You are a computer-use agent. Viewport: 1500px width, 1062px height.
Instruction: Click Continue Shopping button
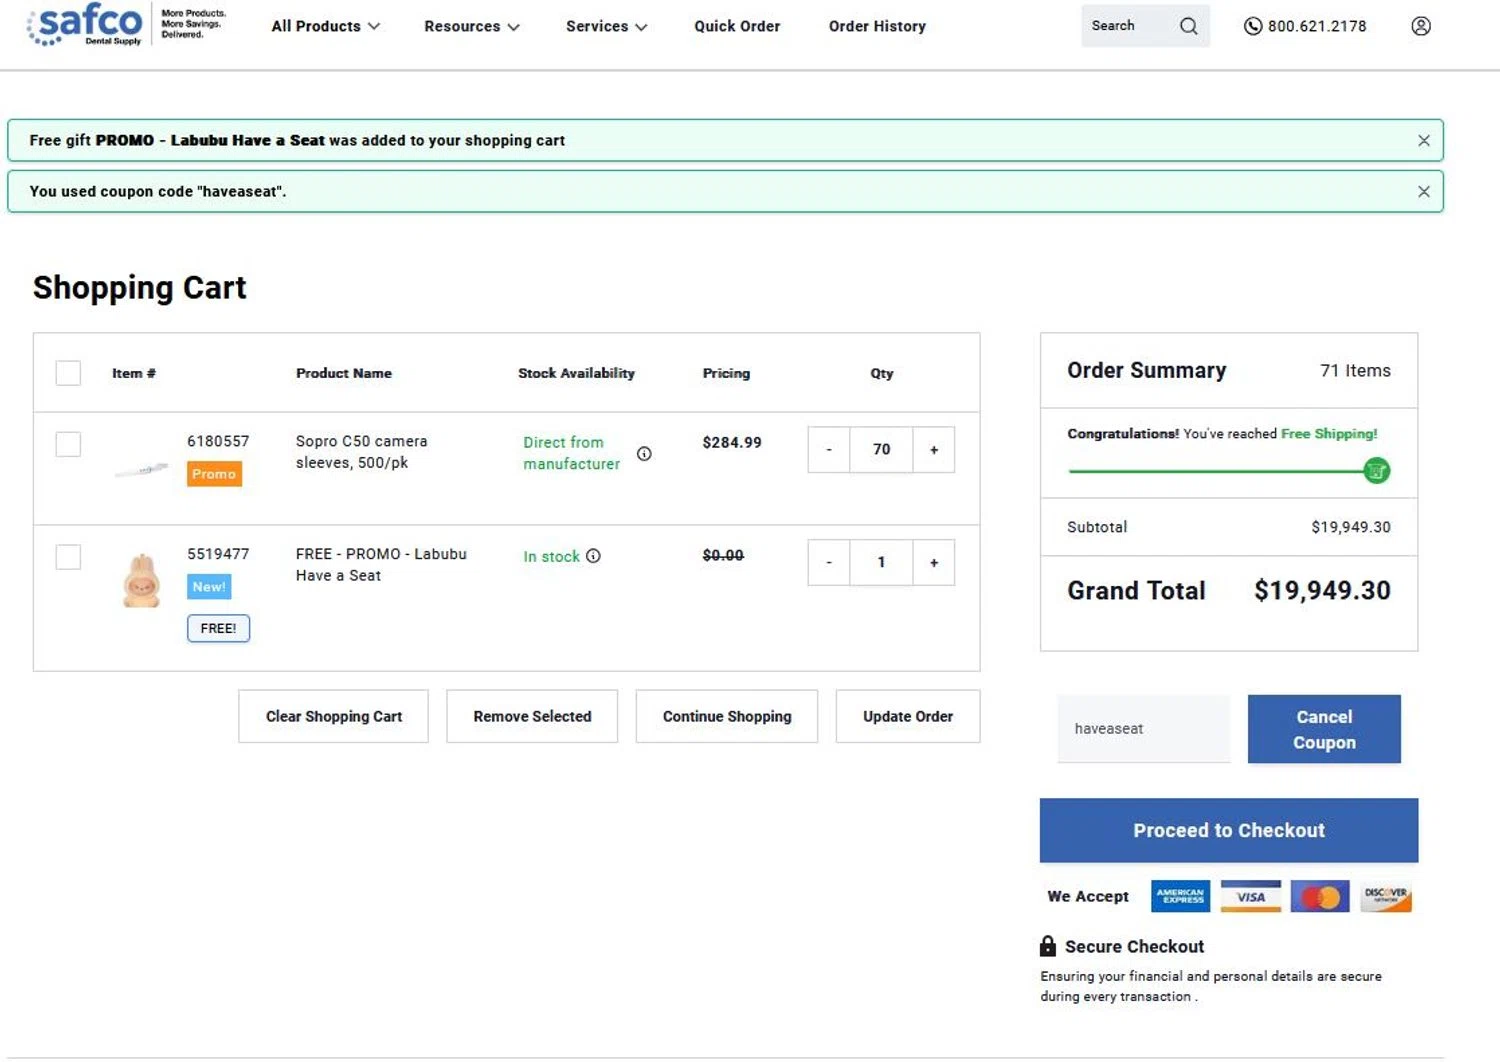coord(727,716)
